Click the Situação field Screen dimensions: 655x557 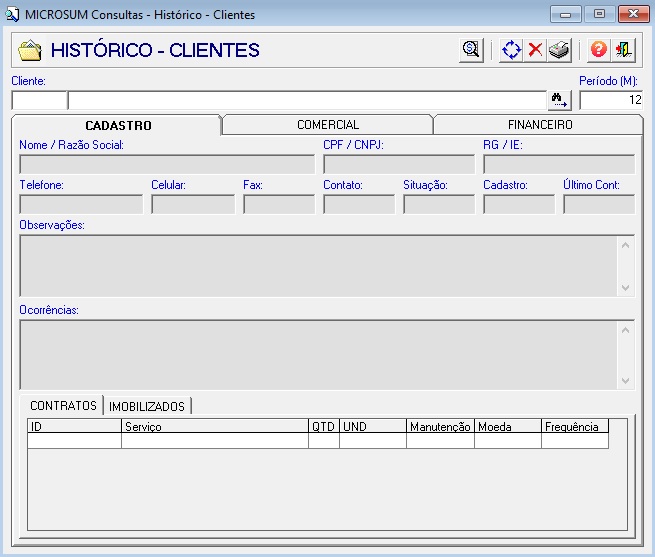click(439, 204)
